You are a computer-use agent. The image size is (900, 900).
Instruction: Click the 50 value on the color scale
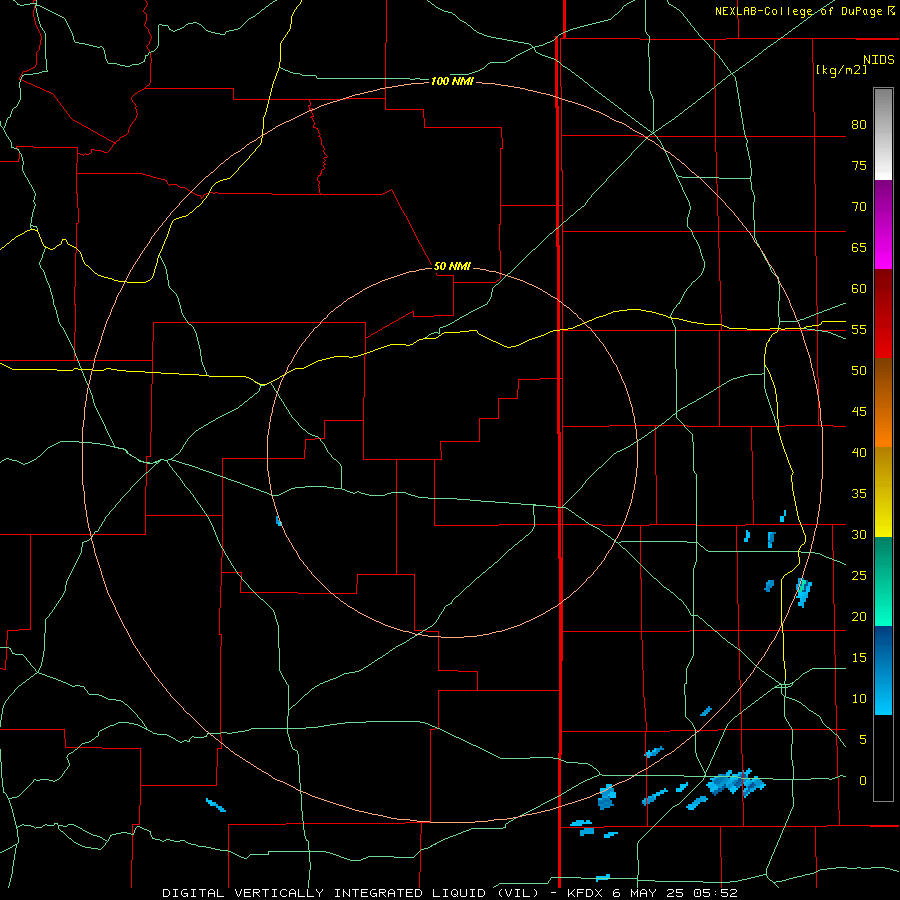859,371
